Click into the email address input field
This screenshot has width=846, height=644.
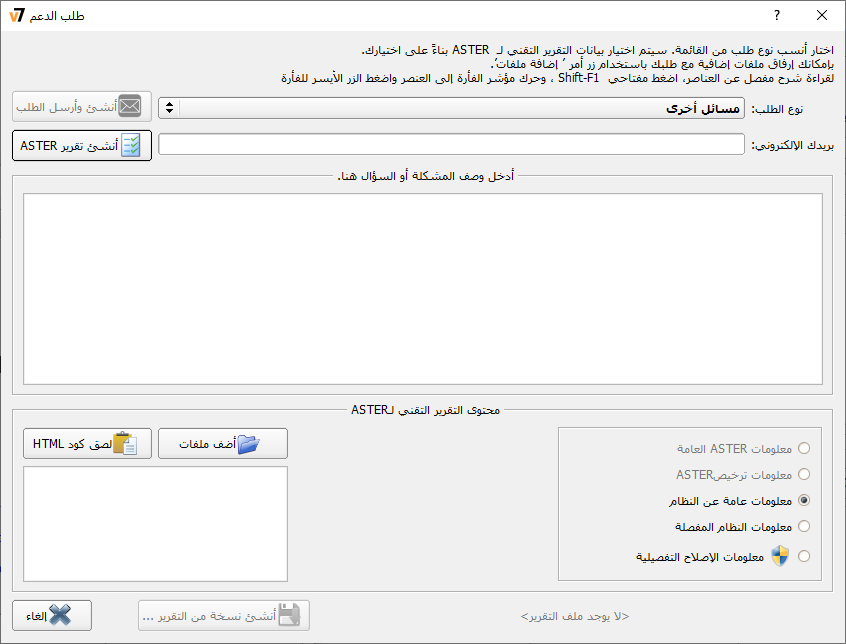tap(452, 144)
